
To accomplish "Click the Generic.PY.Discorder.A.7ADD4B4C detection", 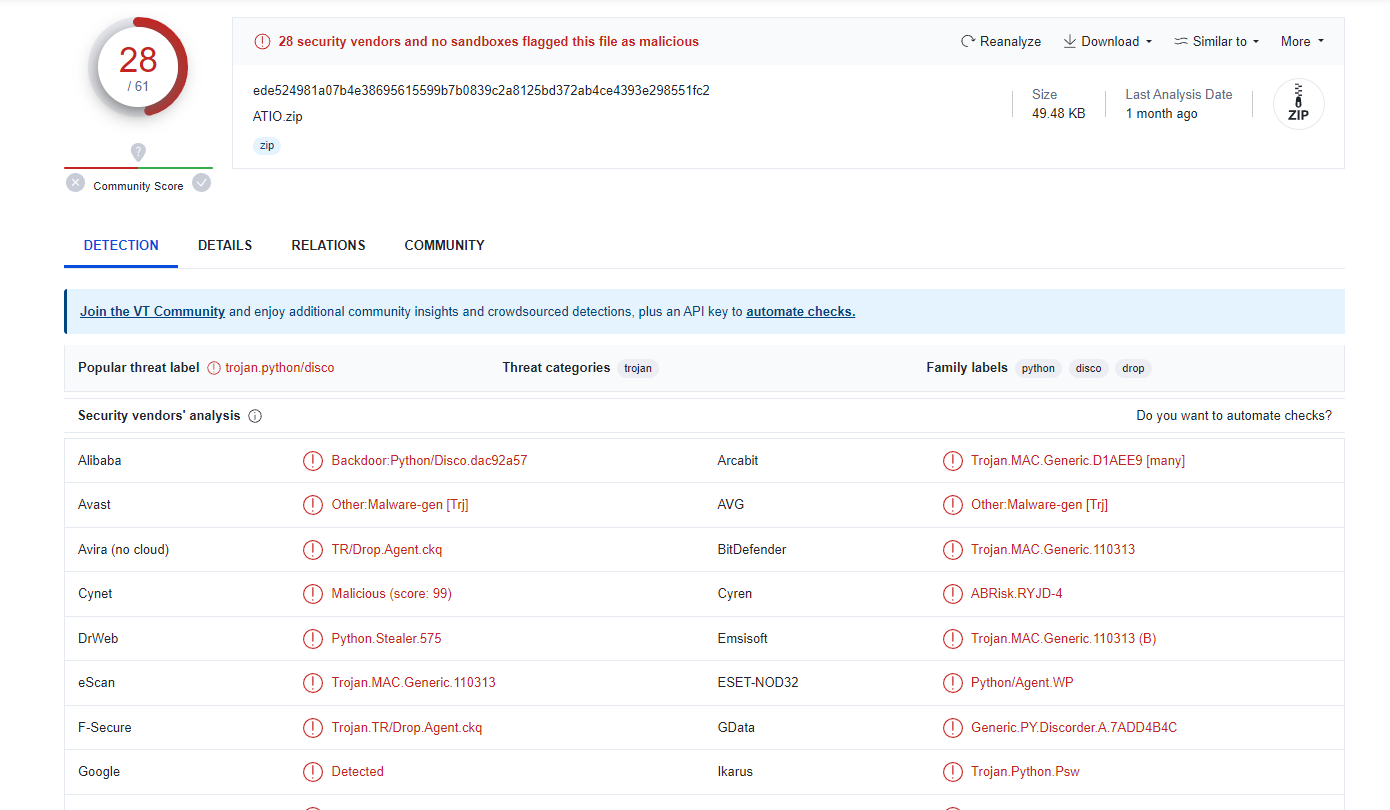I will point(1074,727).
